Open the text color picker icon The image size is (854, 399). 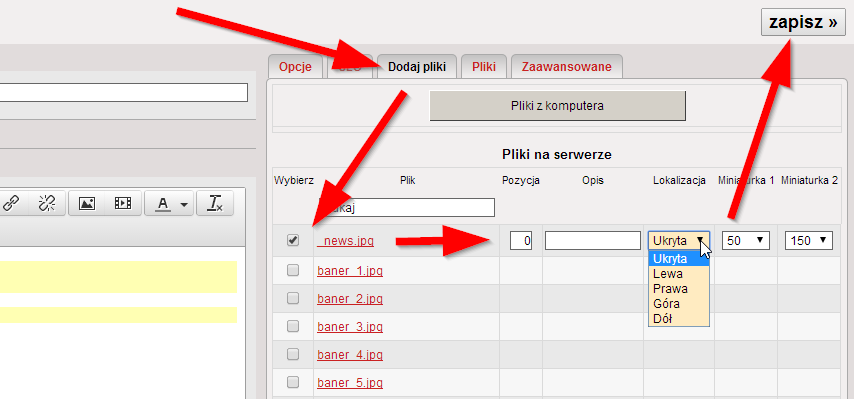point(169,204)
